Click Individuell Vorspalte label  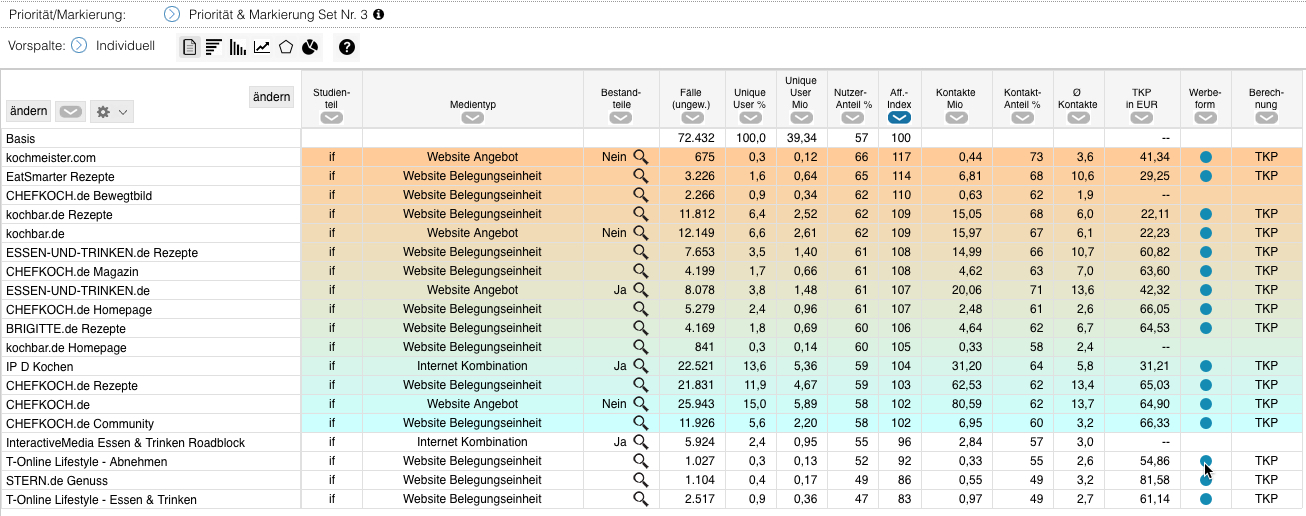pyautogui.click(x=125, y=45)
